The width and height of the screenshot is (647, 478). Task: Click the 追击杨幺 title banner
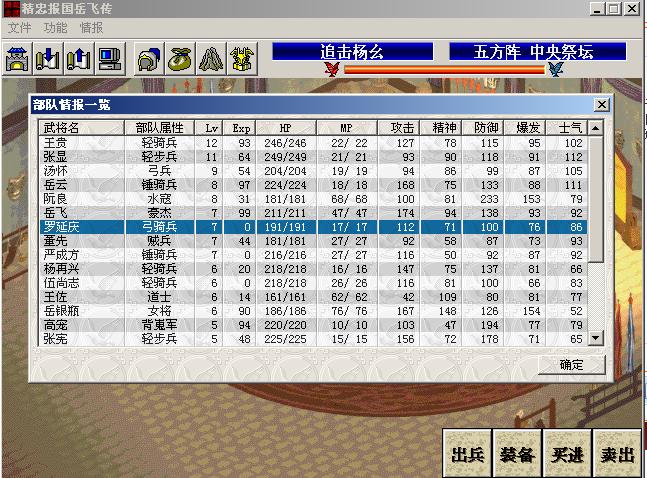point(352,52)
